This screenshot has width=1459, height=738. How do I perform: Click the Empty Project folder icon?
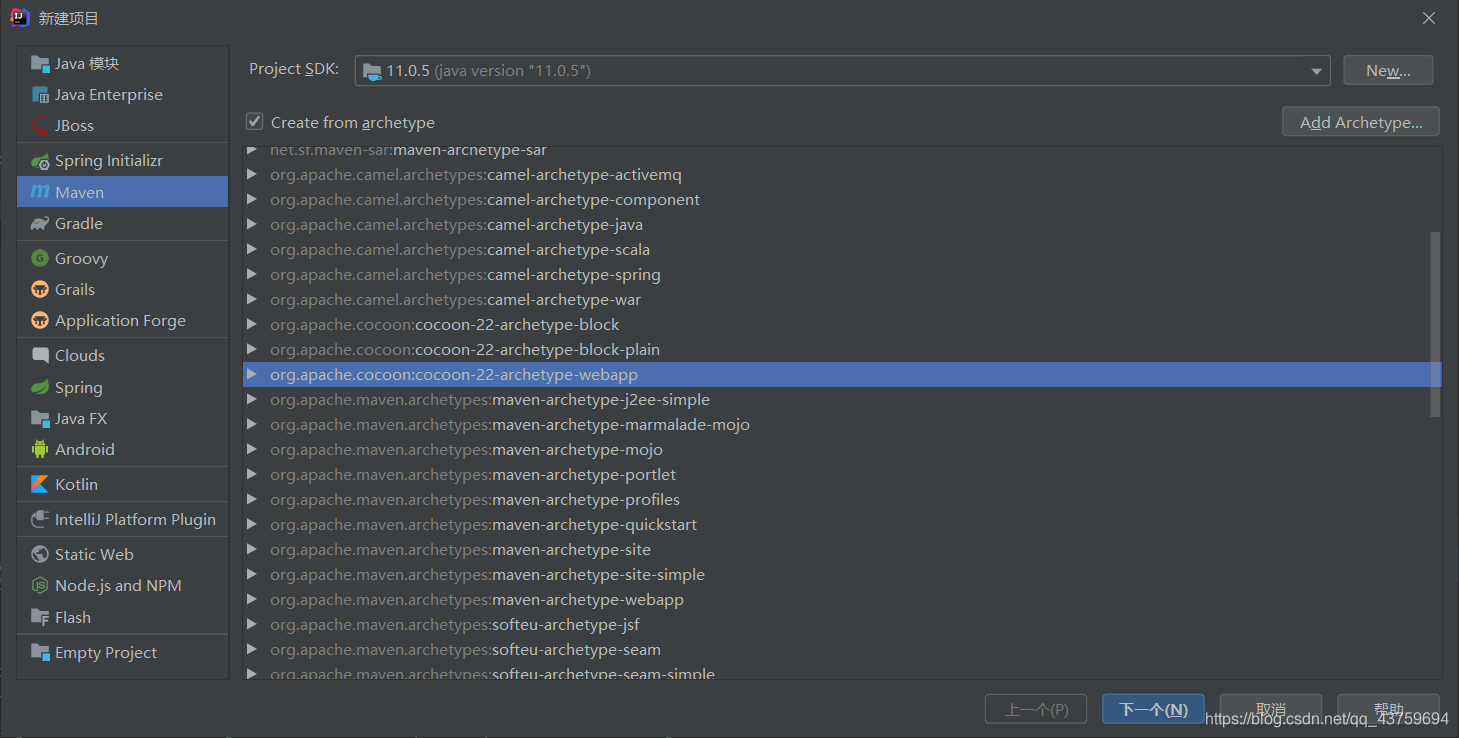click(x=40, y=653)
